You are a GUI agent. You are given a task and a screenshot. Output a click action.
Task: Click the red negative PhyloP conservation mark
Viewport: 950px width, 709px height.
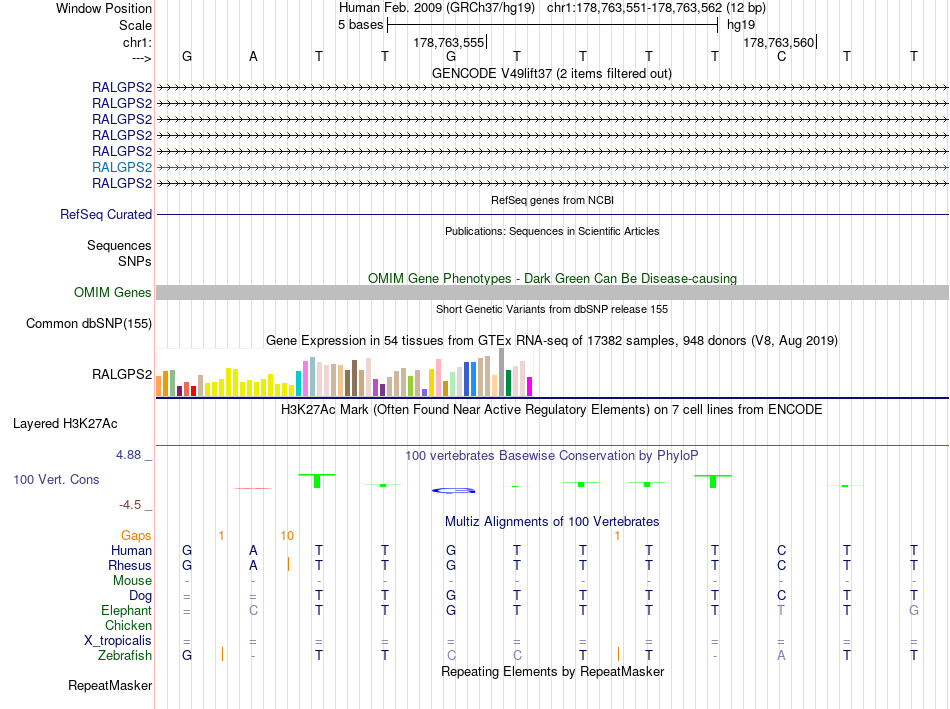[x=253, y=488]
